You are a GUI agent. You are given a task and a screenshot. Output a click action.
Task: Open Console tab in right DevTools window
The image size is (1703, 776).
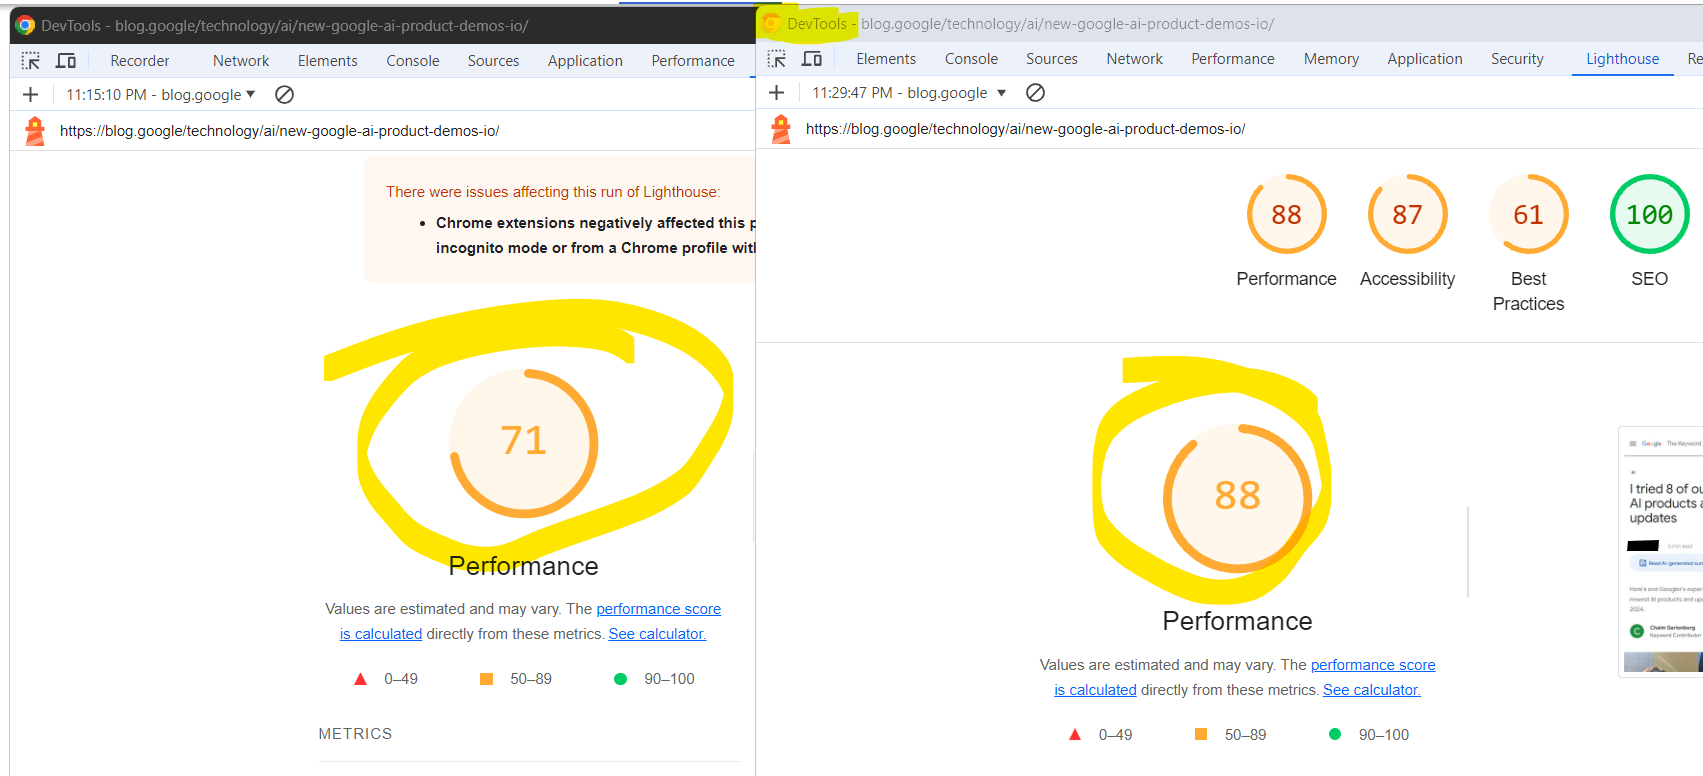971,59
